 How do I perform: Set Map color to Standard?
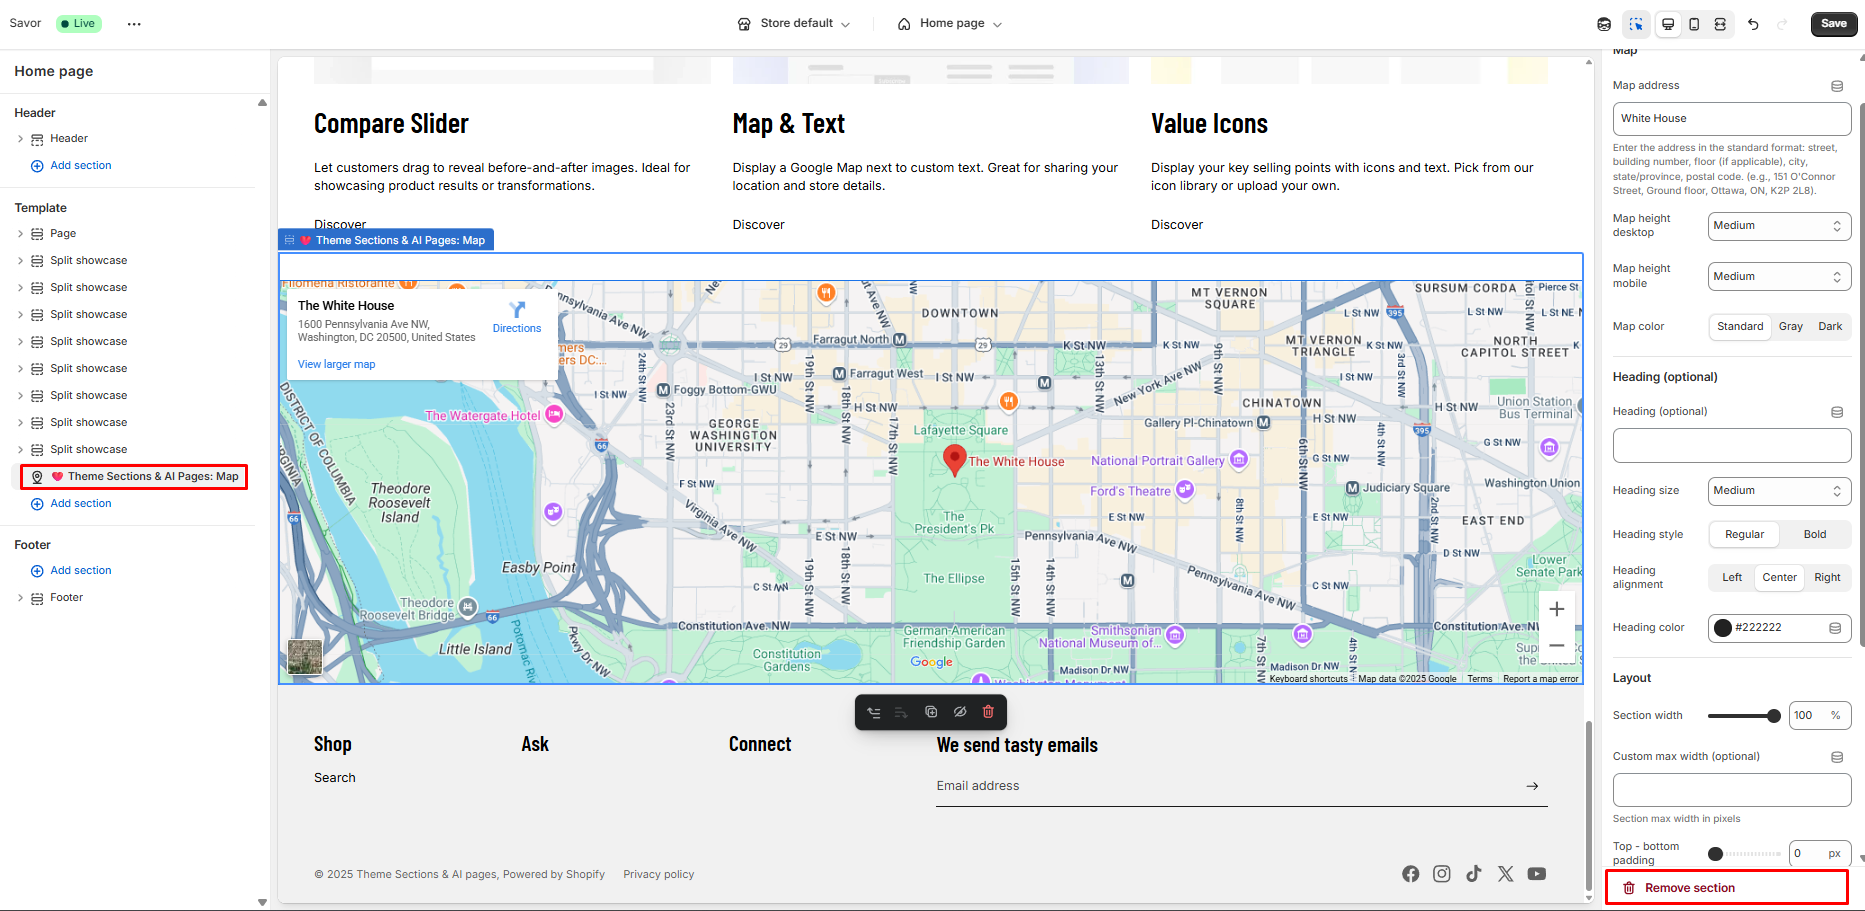click(x=1740, y=327)
